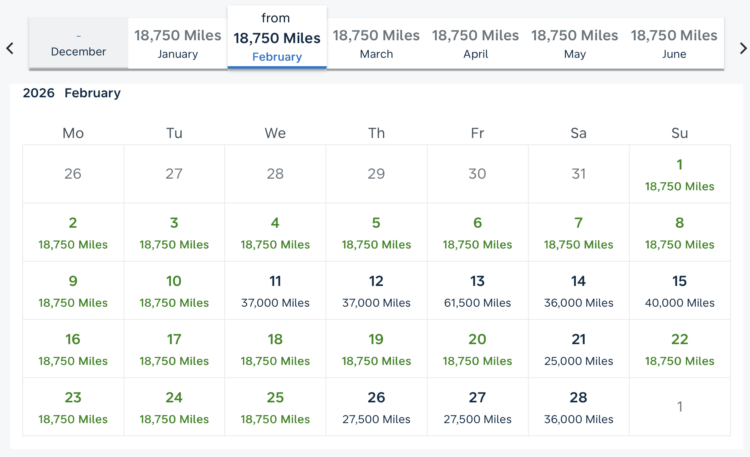This screenshot has width=750, height=457.
Task: Switch to the January month tab
Action: pos(178,43)
